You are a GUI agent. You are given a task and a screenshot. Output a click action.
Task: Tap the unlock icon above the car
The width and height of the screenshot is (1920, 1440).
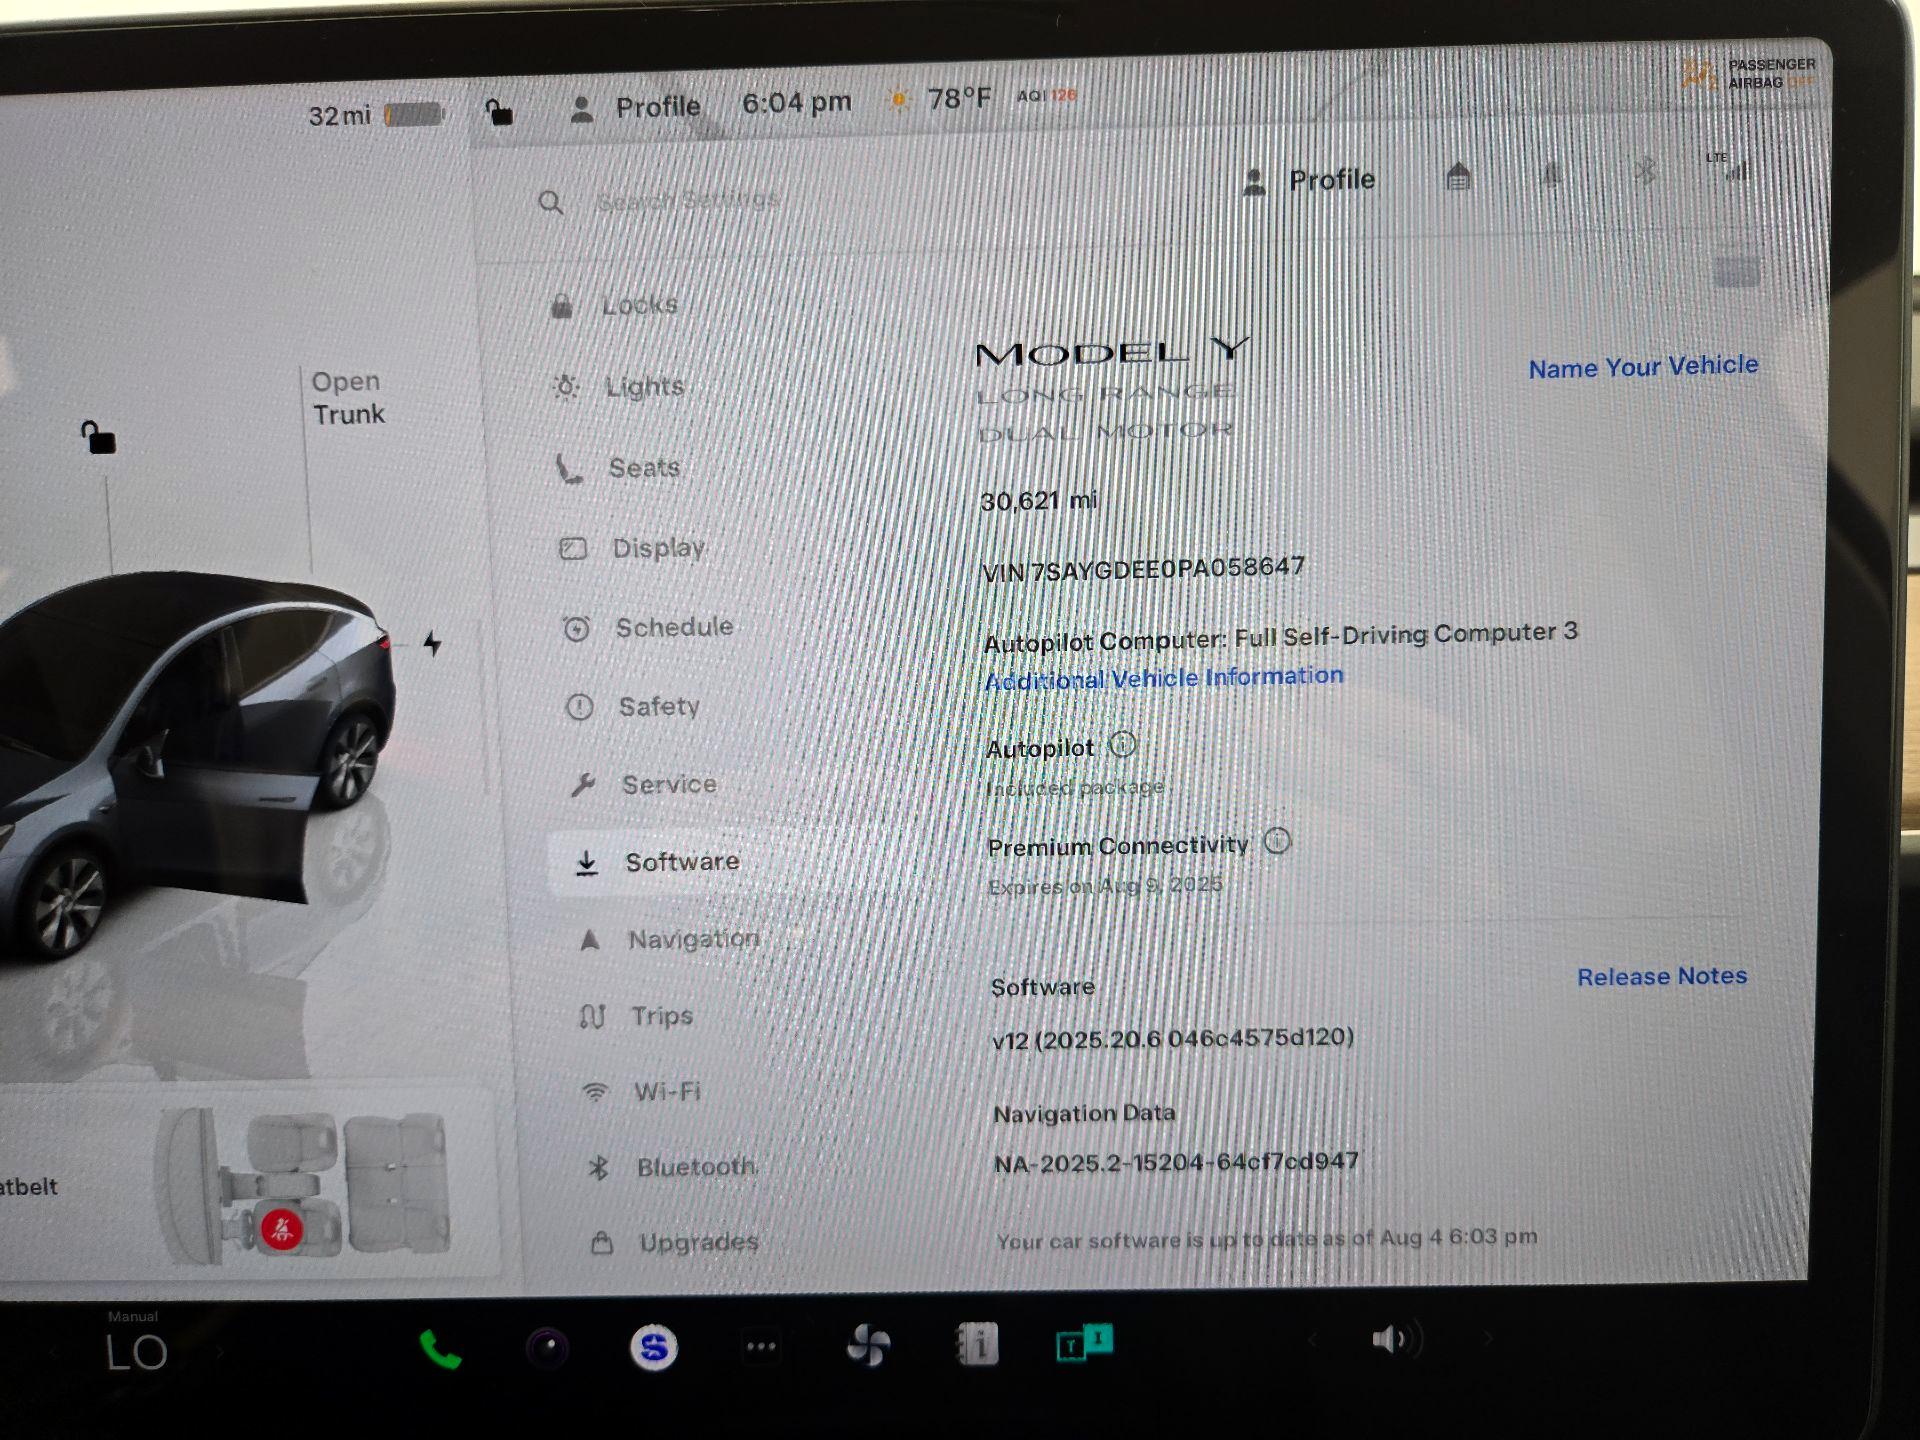tap(98, 437)
